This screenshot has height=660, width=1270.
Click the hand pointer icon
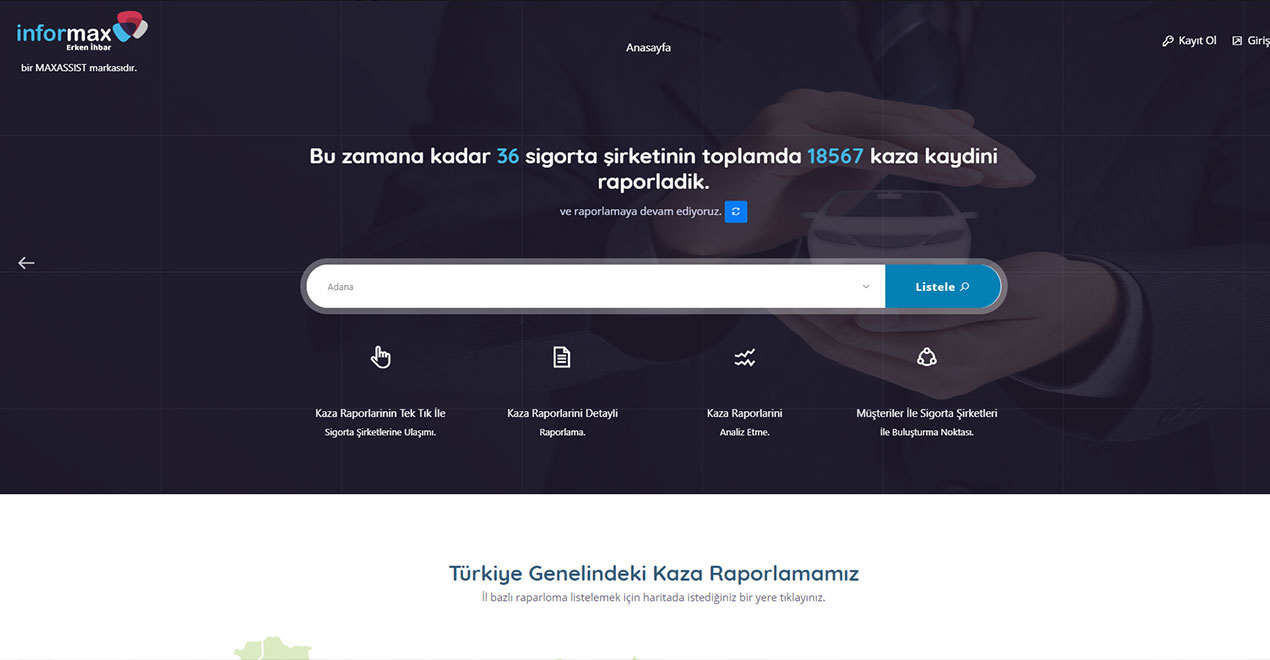[380, 357]
